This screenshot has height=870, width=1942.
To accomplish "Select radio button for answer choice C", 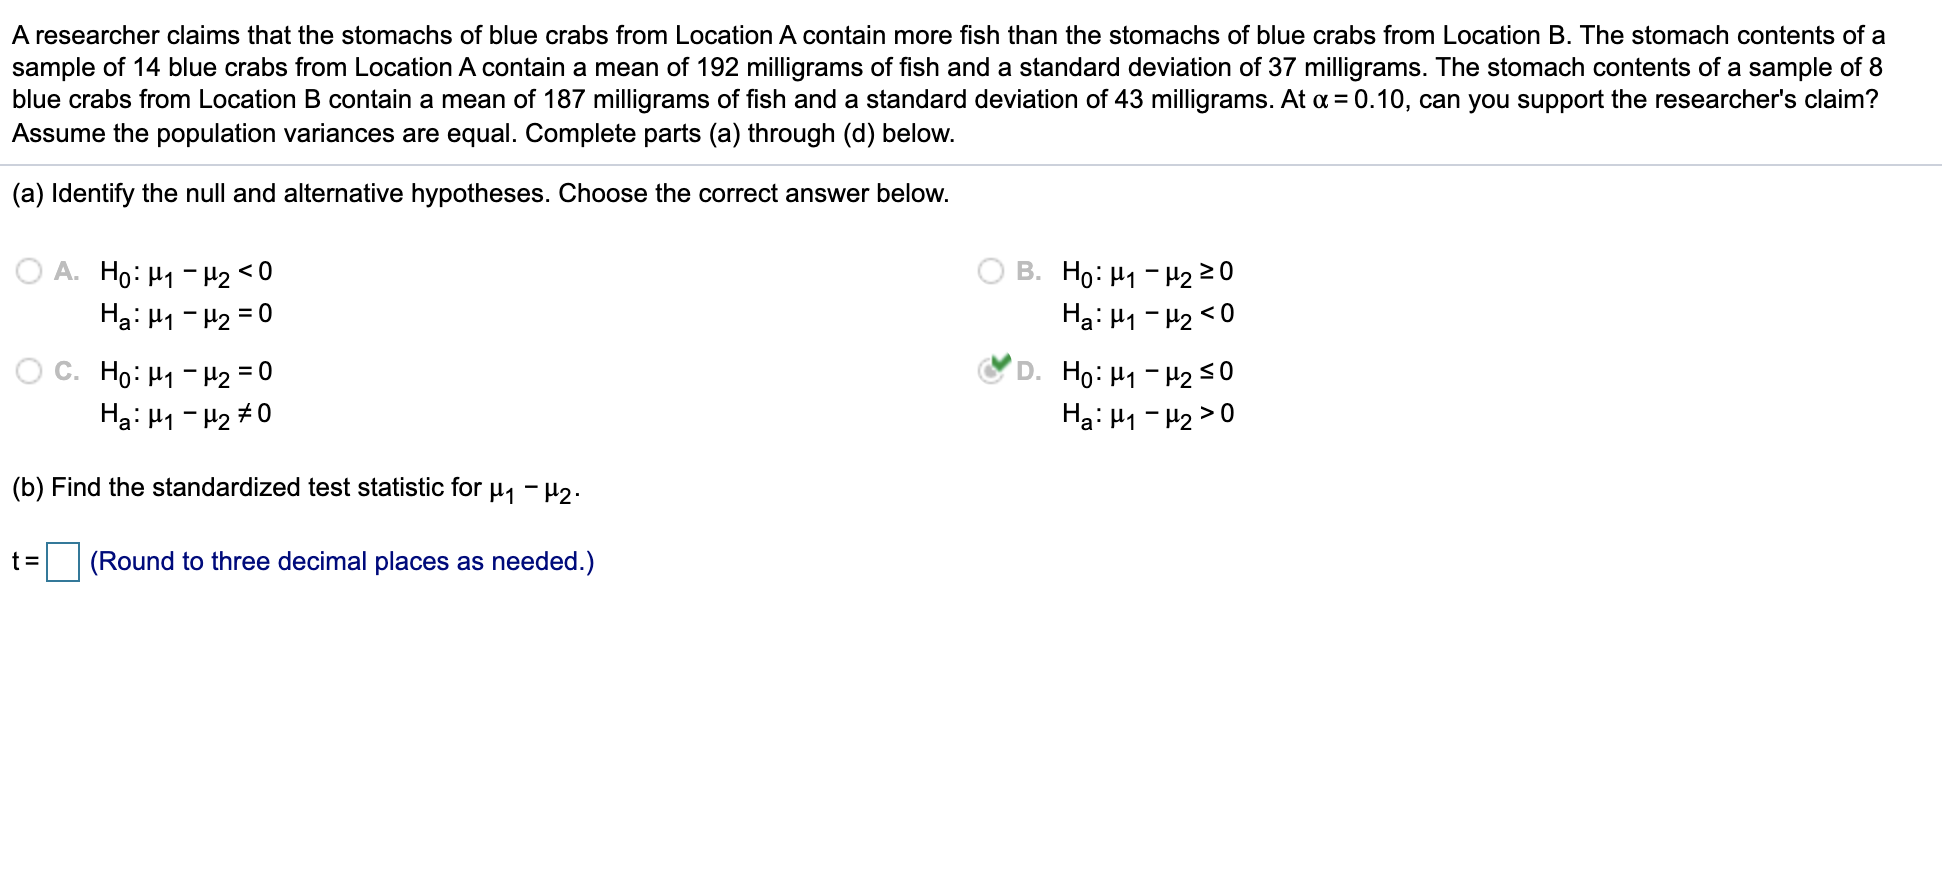I will [x=28, y=370].
